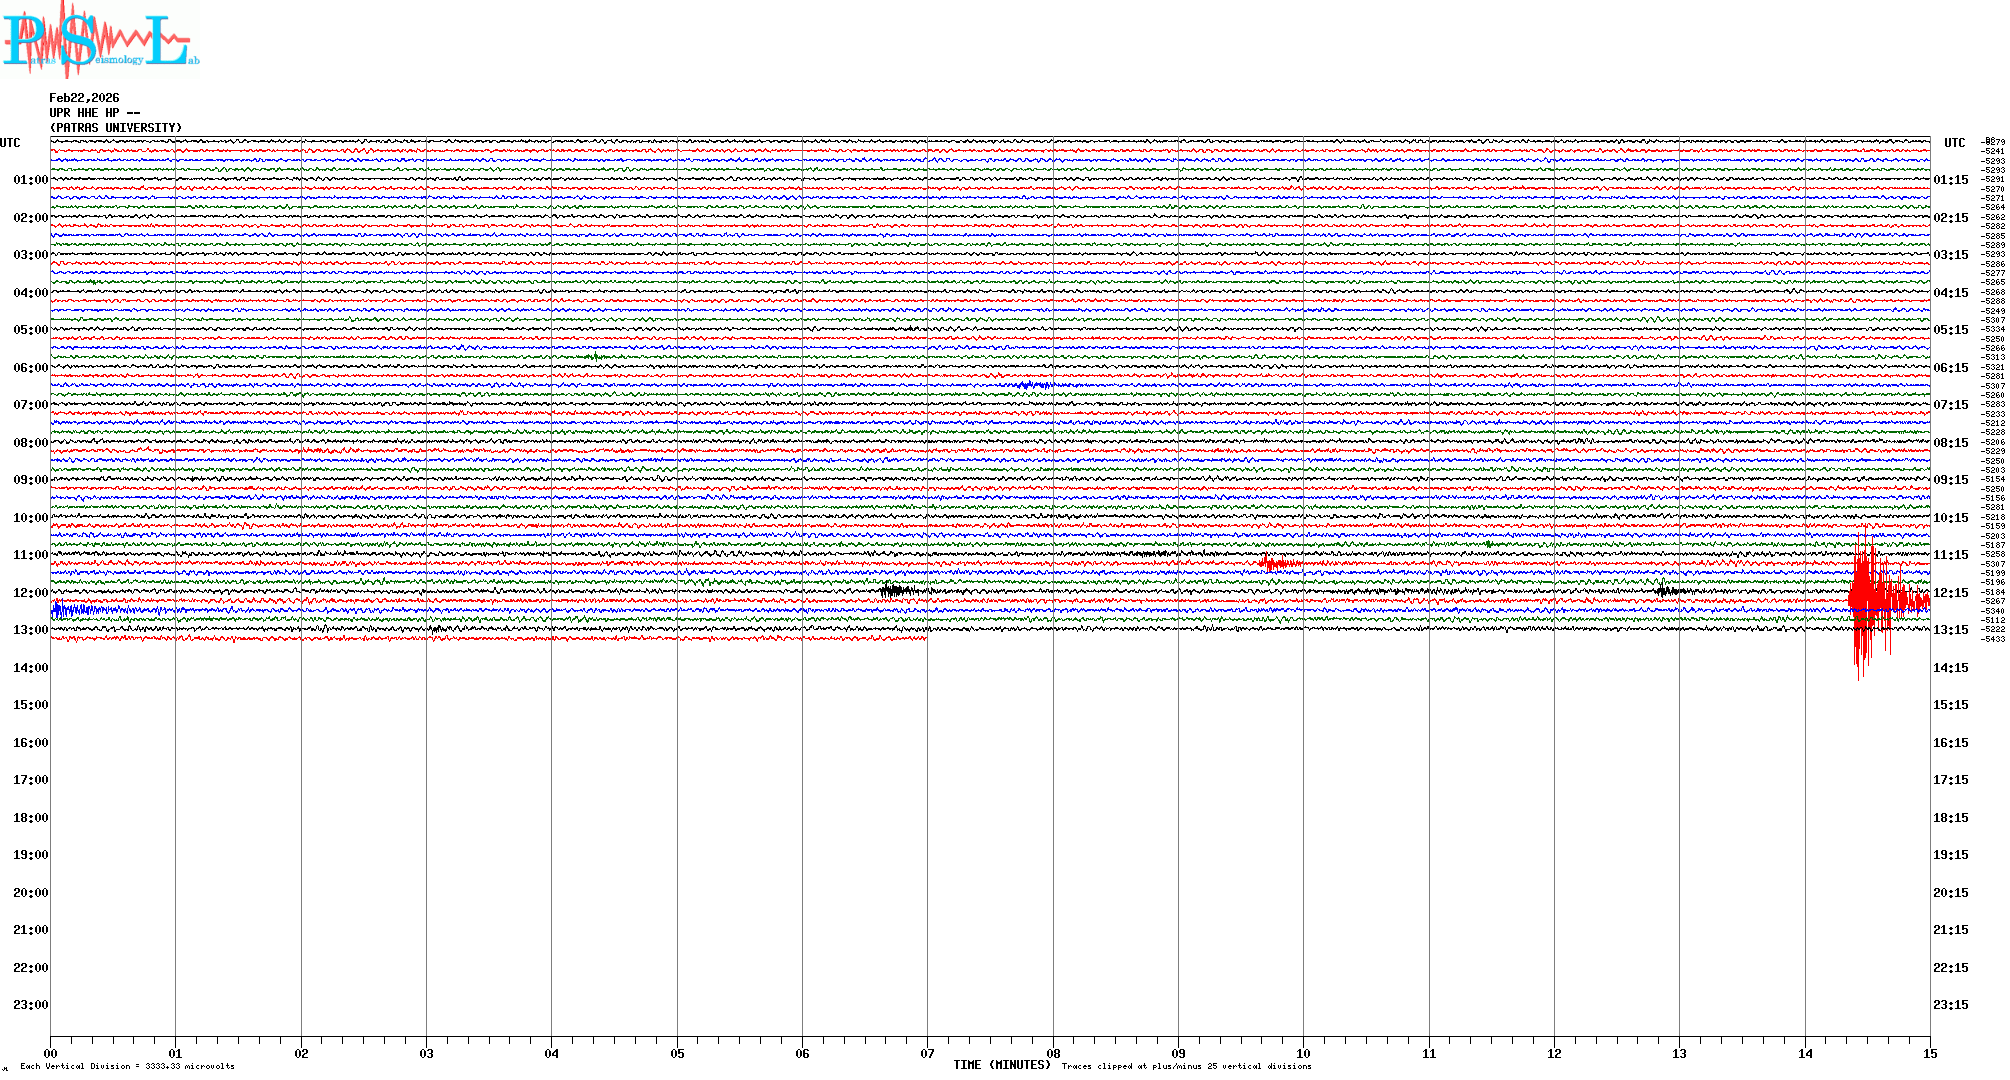Click the PSL Patras Seismology Lab logo
Viewport: 2010px width, 1080px height.
100,40
